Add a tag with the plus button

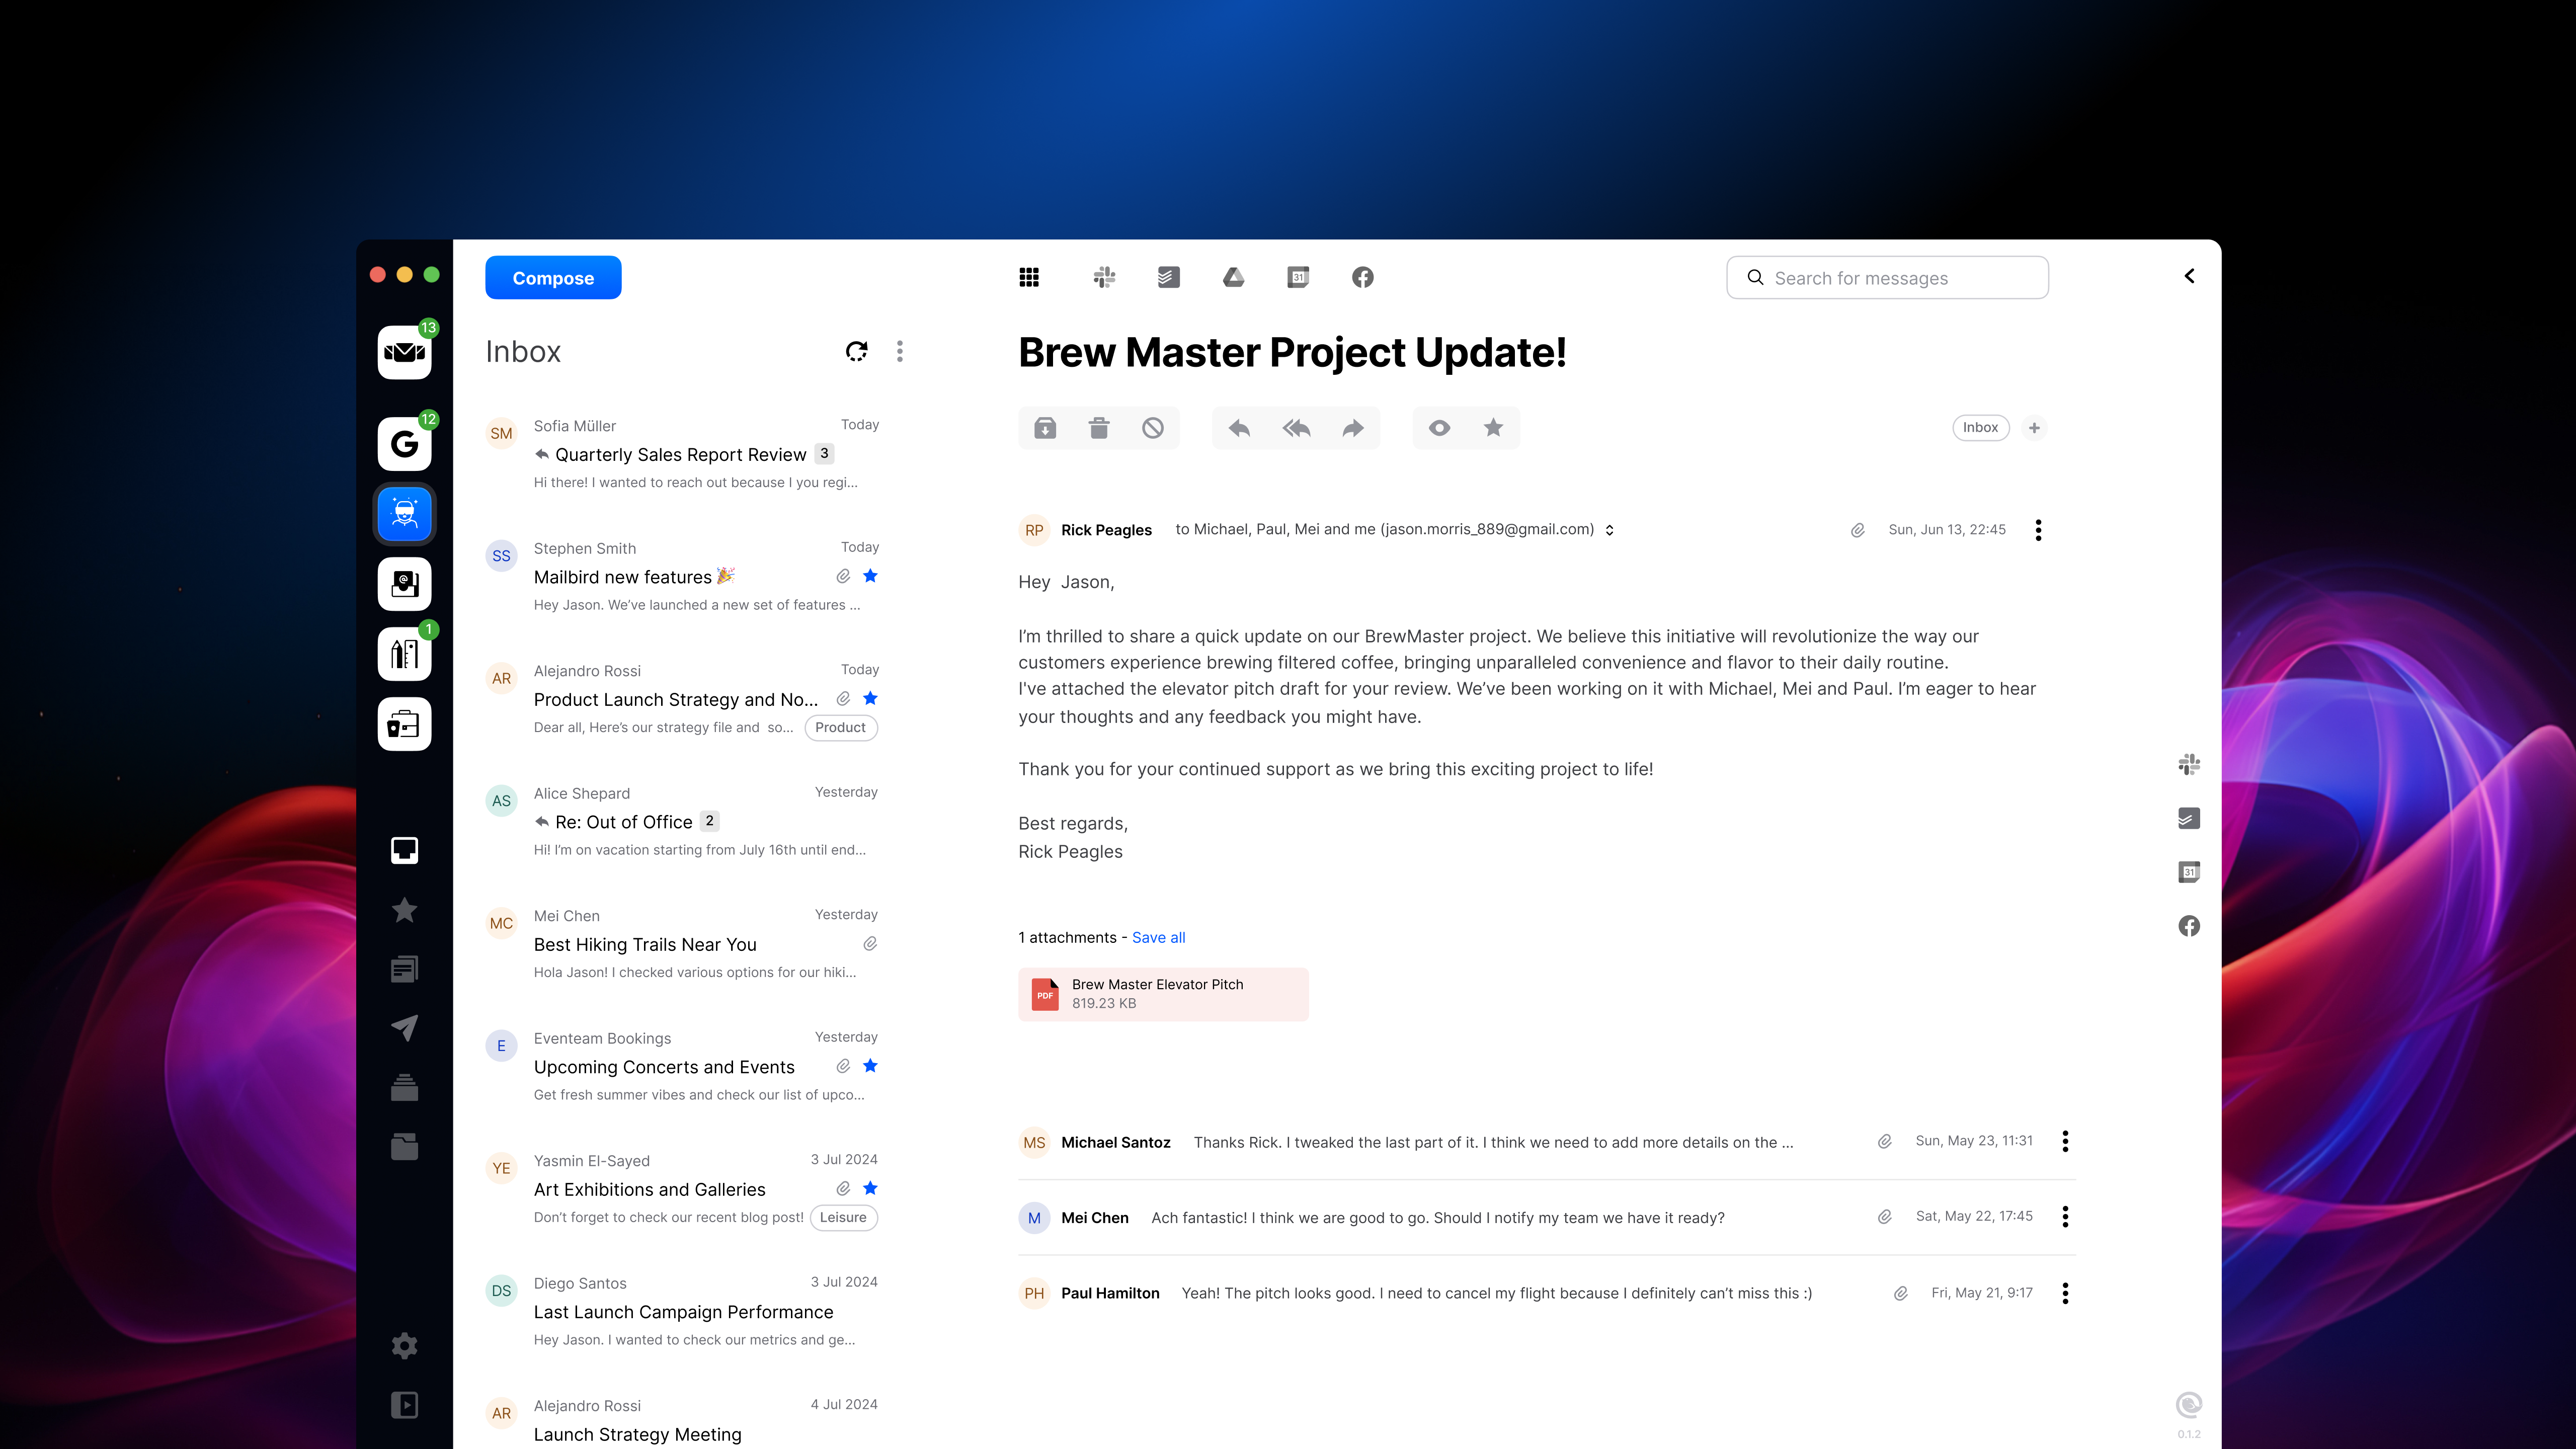pyautogui.click(x=2034, y=428)
